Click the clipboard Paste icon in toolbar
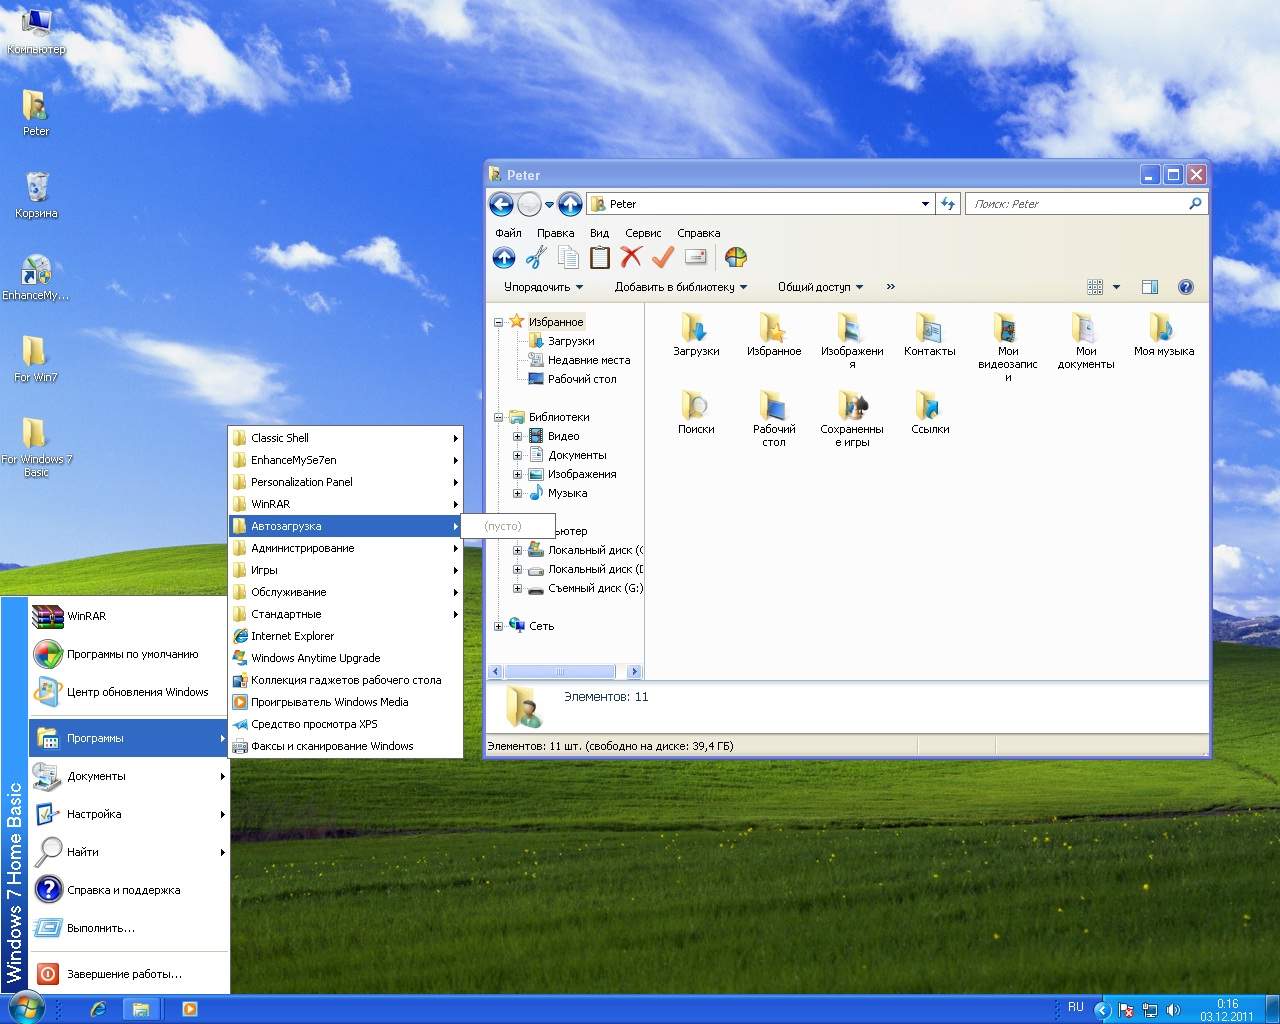The width and height of the screenshot is (1280, 1024). tap(600, 258)
